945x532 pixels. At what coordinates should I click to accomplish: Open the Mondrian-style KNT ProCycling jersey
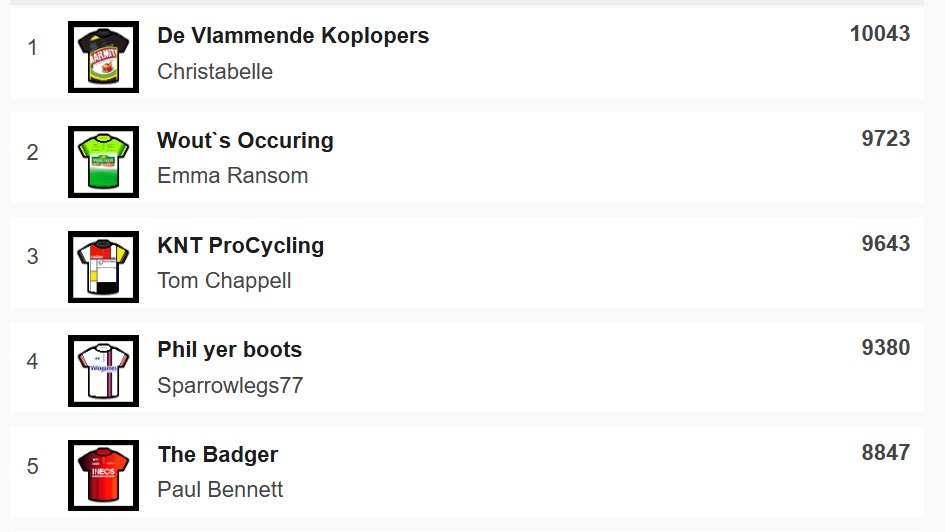104,267
